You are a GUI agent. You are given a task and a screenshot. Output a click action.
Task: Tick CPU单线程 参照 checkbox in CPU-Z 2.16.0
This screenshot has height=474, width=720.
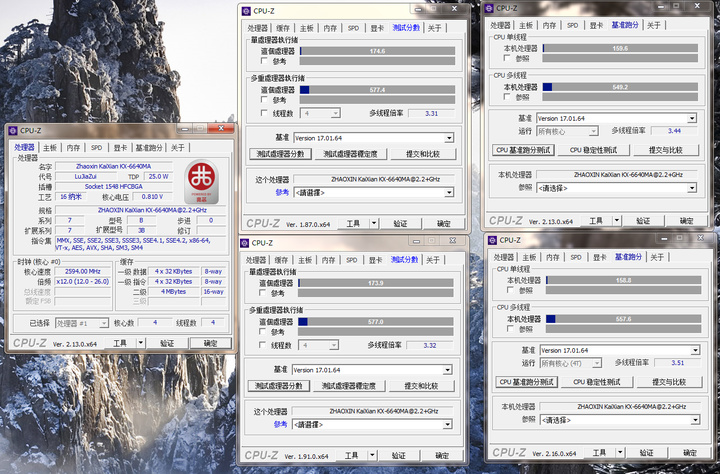click(510, 290)
